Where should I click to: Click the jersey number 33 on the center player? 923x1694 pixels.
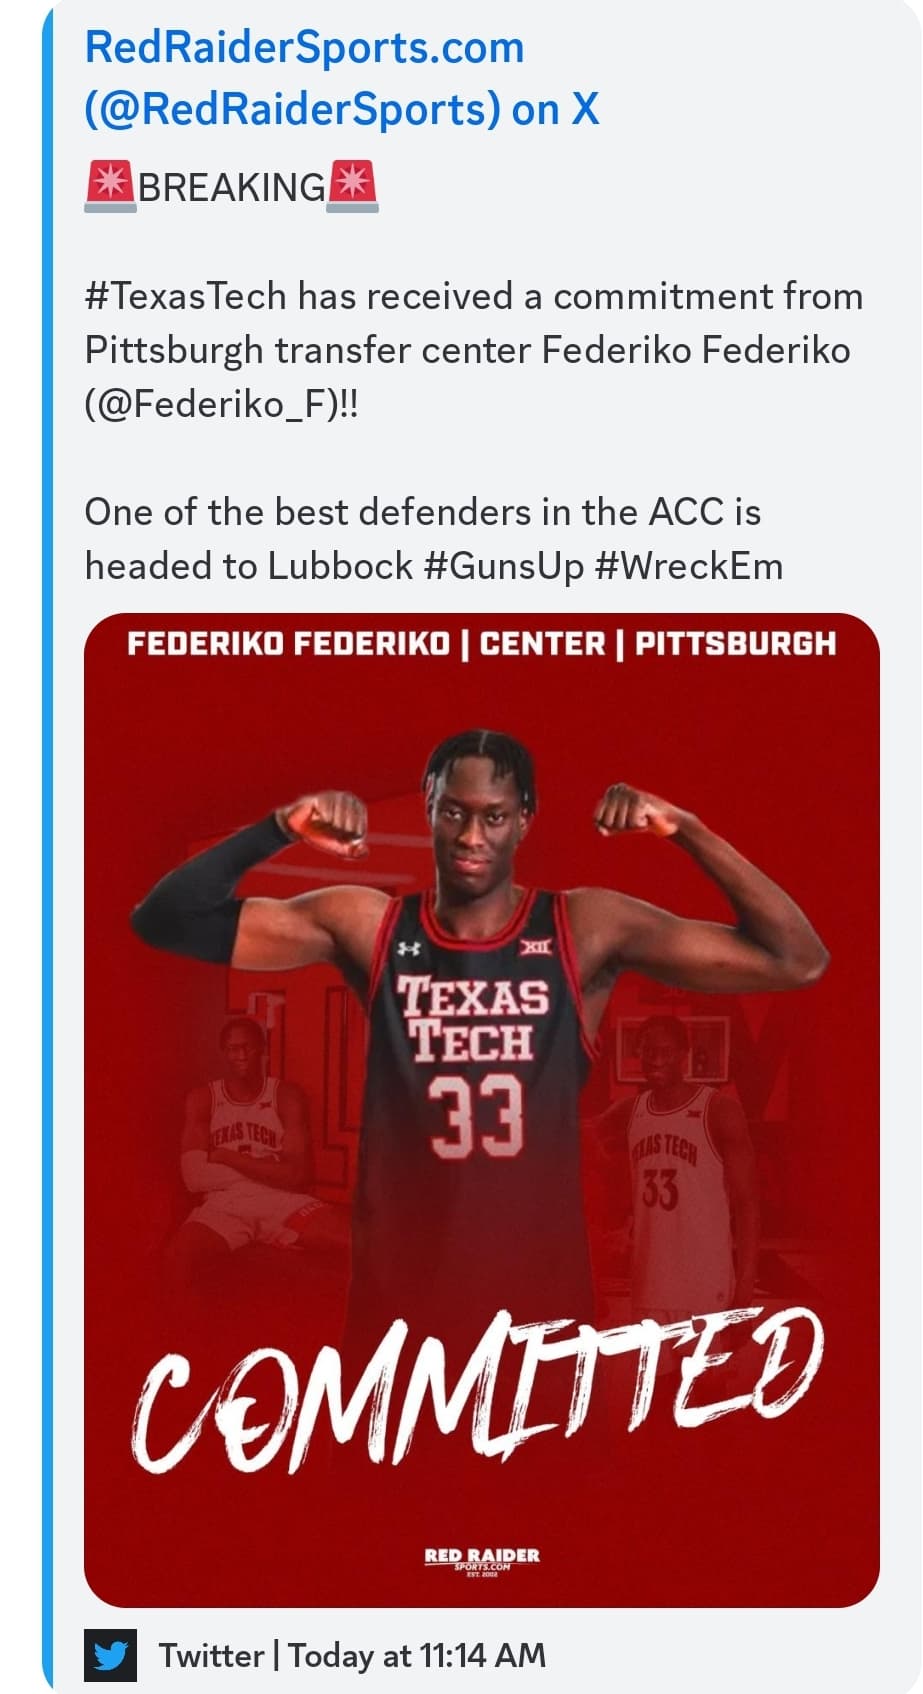pos(477,1115)
